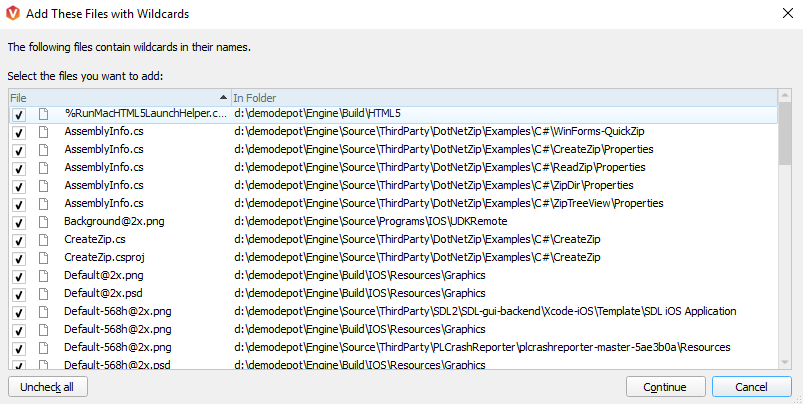Click the scrollbar up arrow

pos(785,95)
